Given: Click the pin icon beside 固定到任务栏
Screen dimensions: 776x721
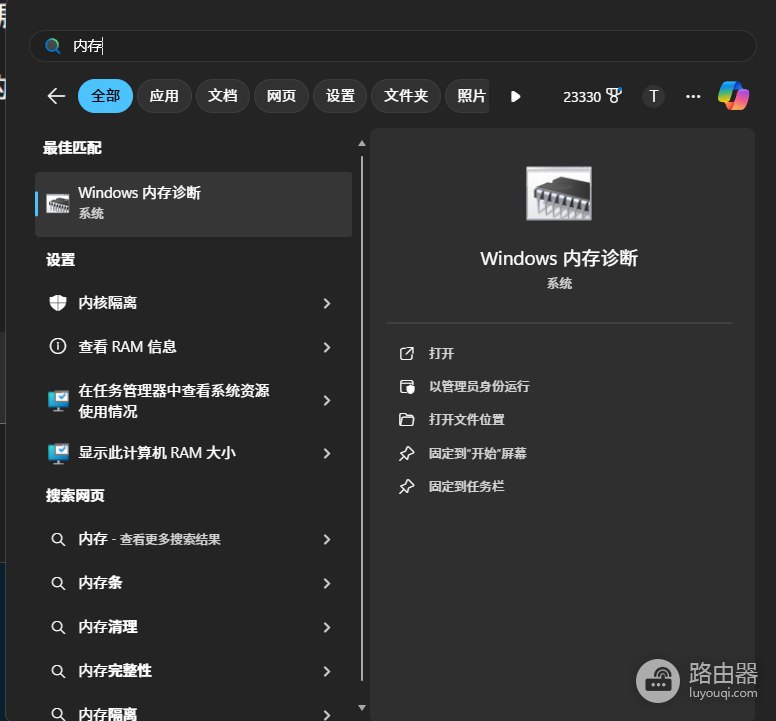Looking at the screenshot, I should pyautogui.click(x=406, y=486).
